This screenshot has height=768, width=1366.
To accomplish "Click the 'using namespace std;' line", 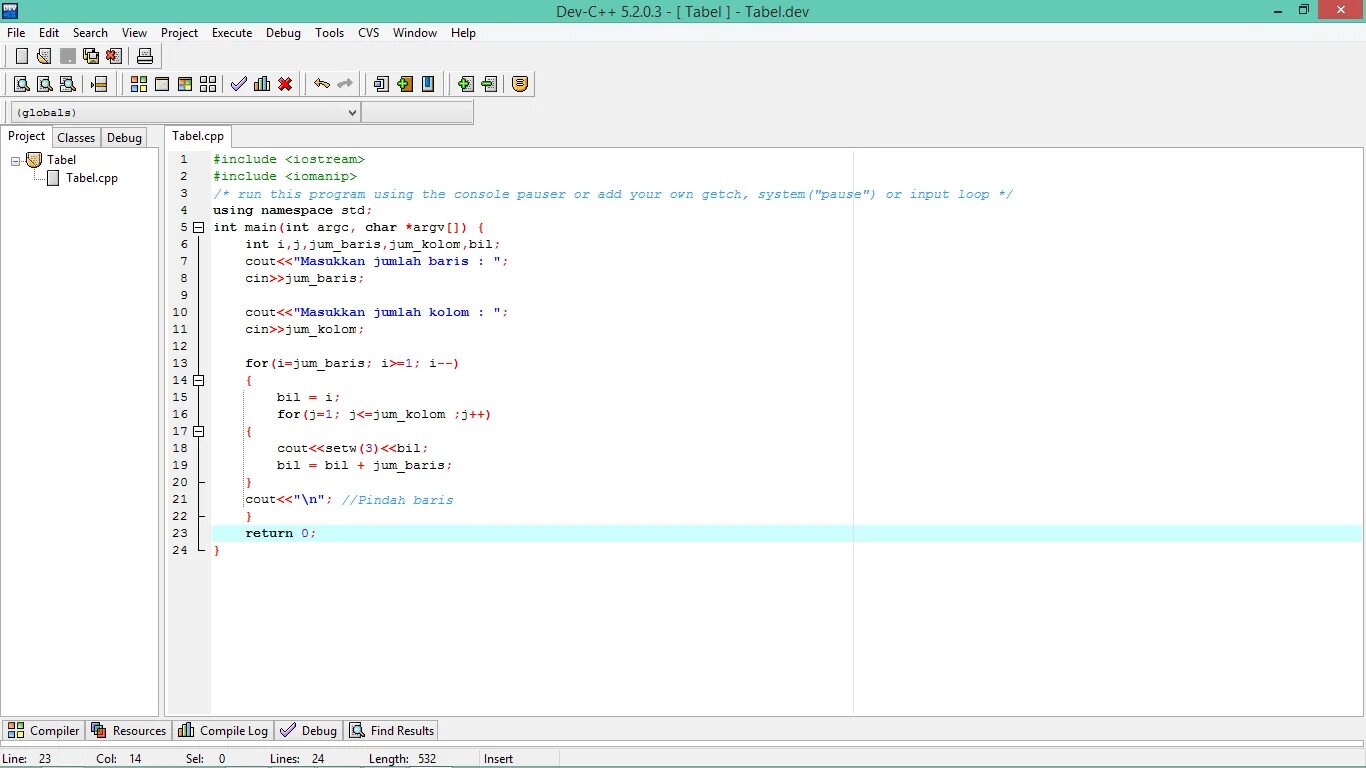I will [x=293, y=210].
